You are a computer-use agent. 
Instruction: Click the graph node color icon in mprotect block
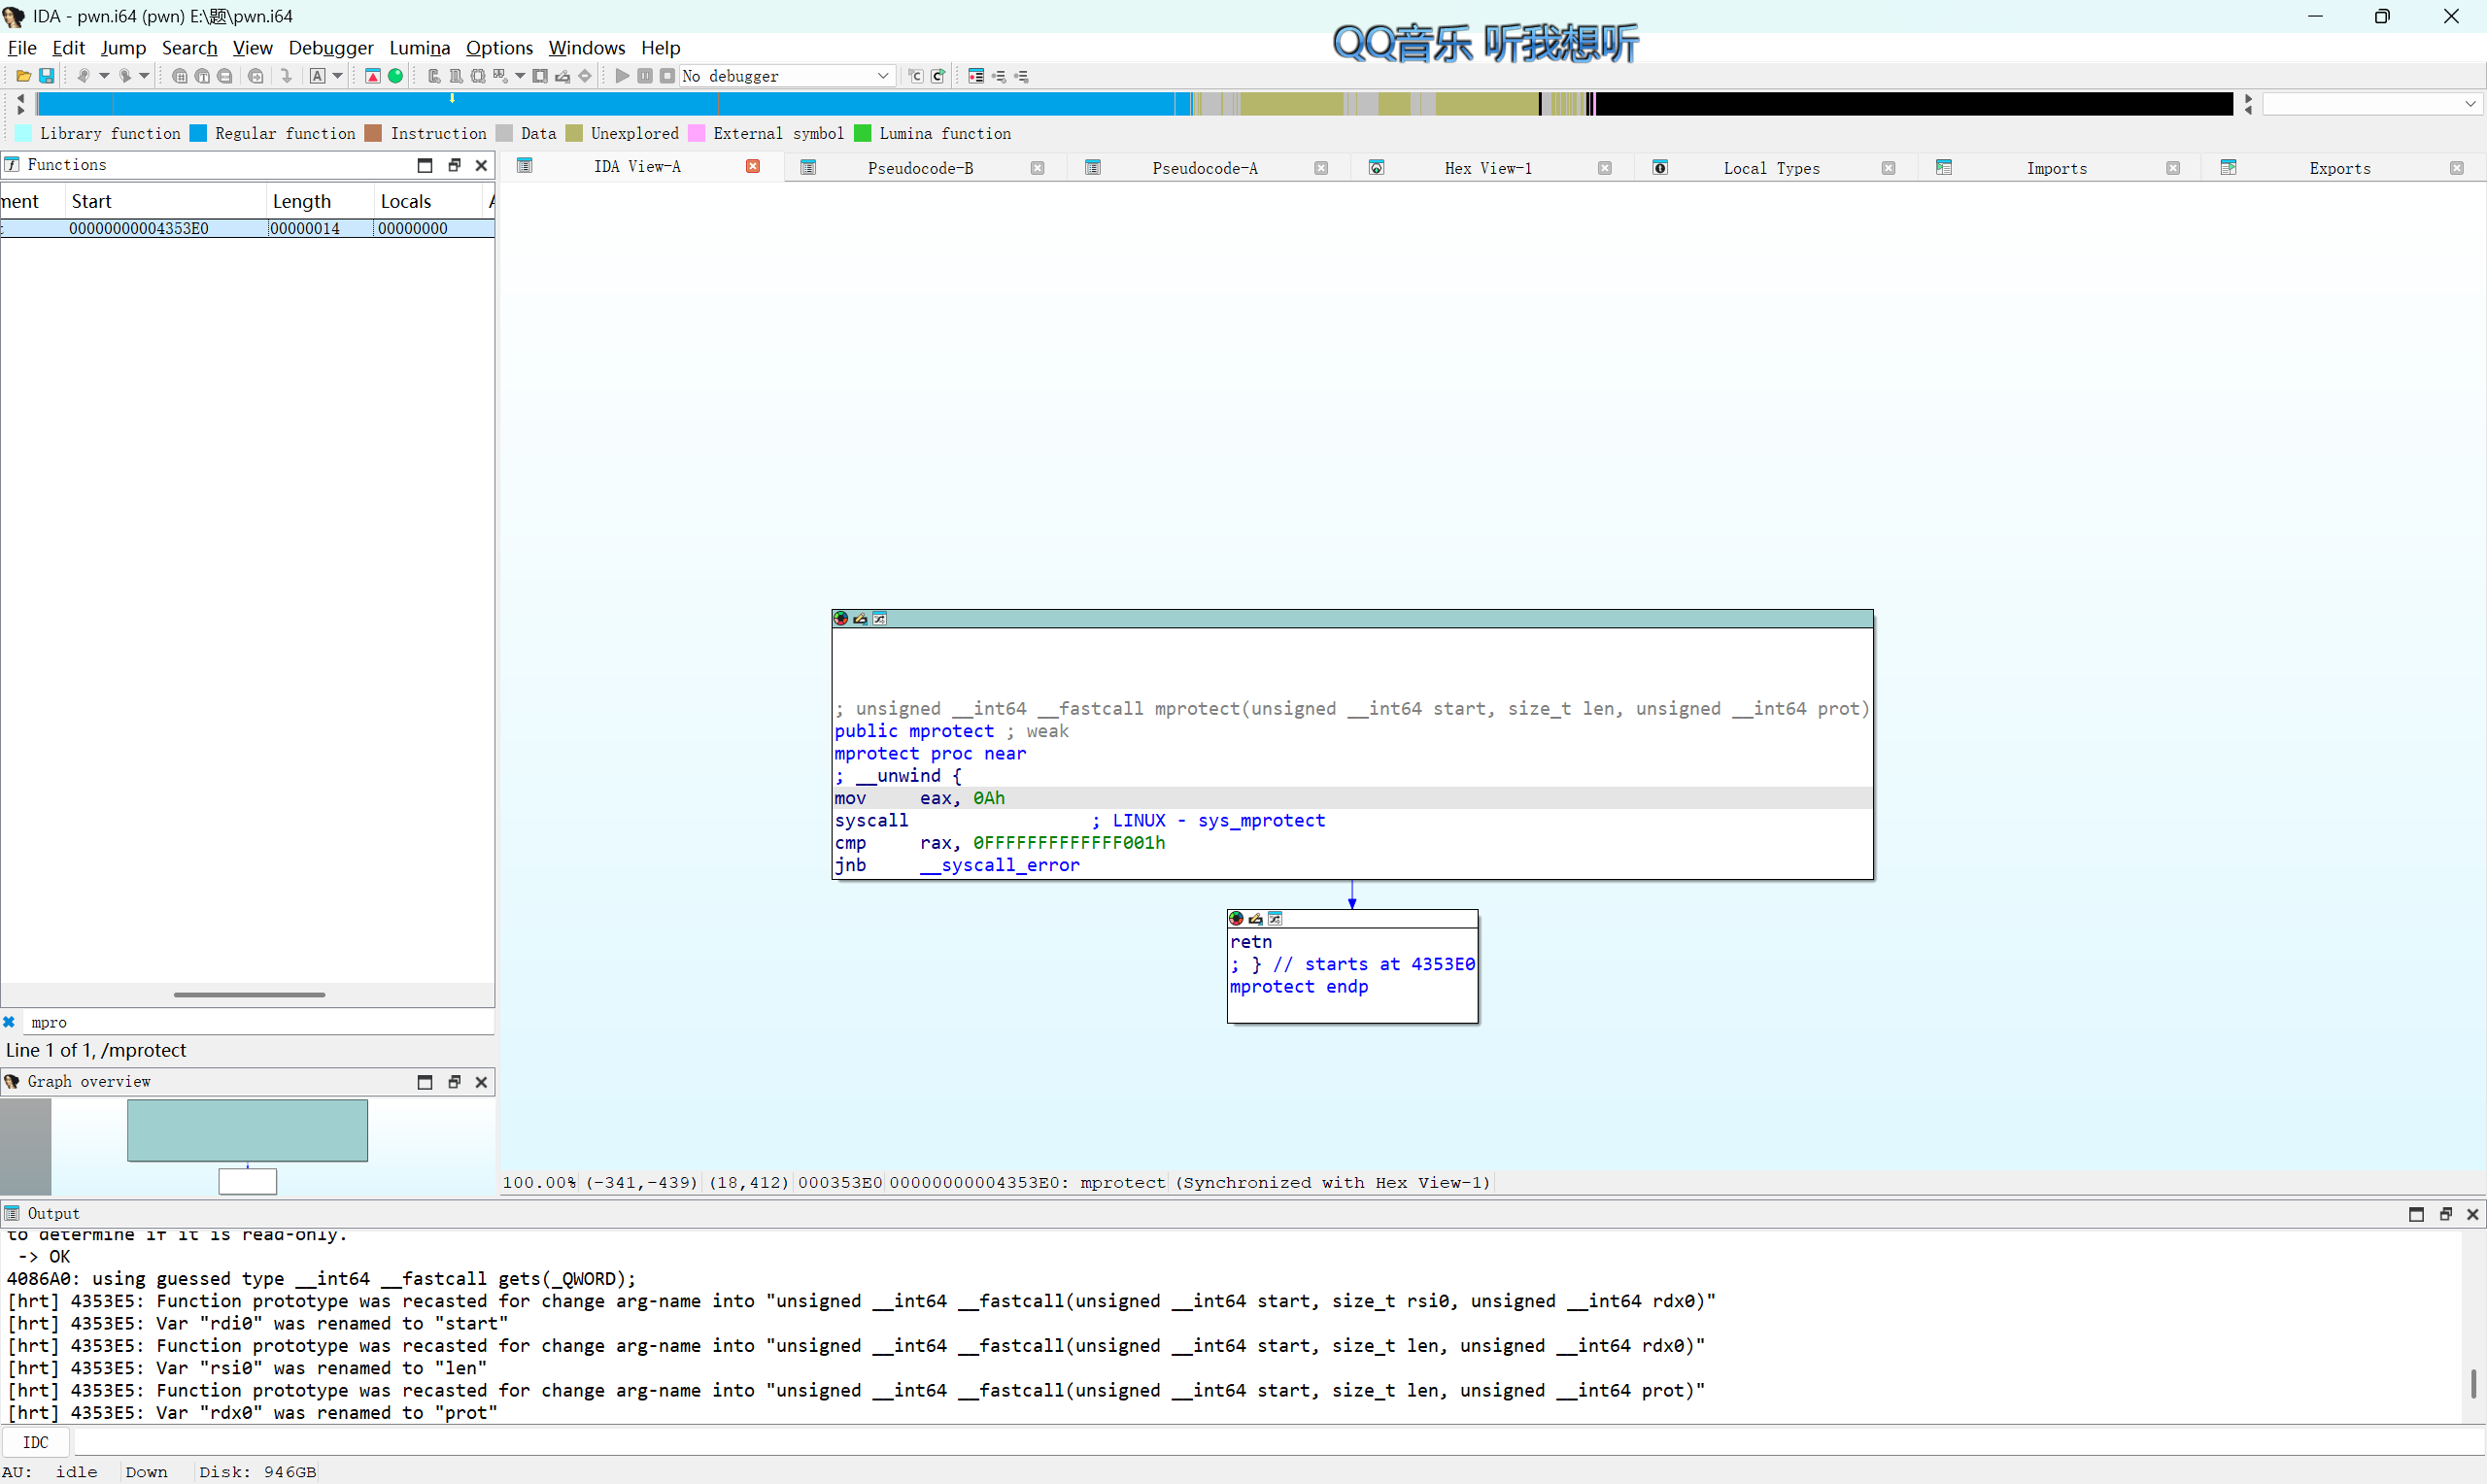point(841,619)
